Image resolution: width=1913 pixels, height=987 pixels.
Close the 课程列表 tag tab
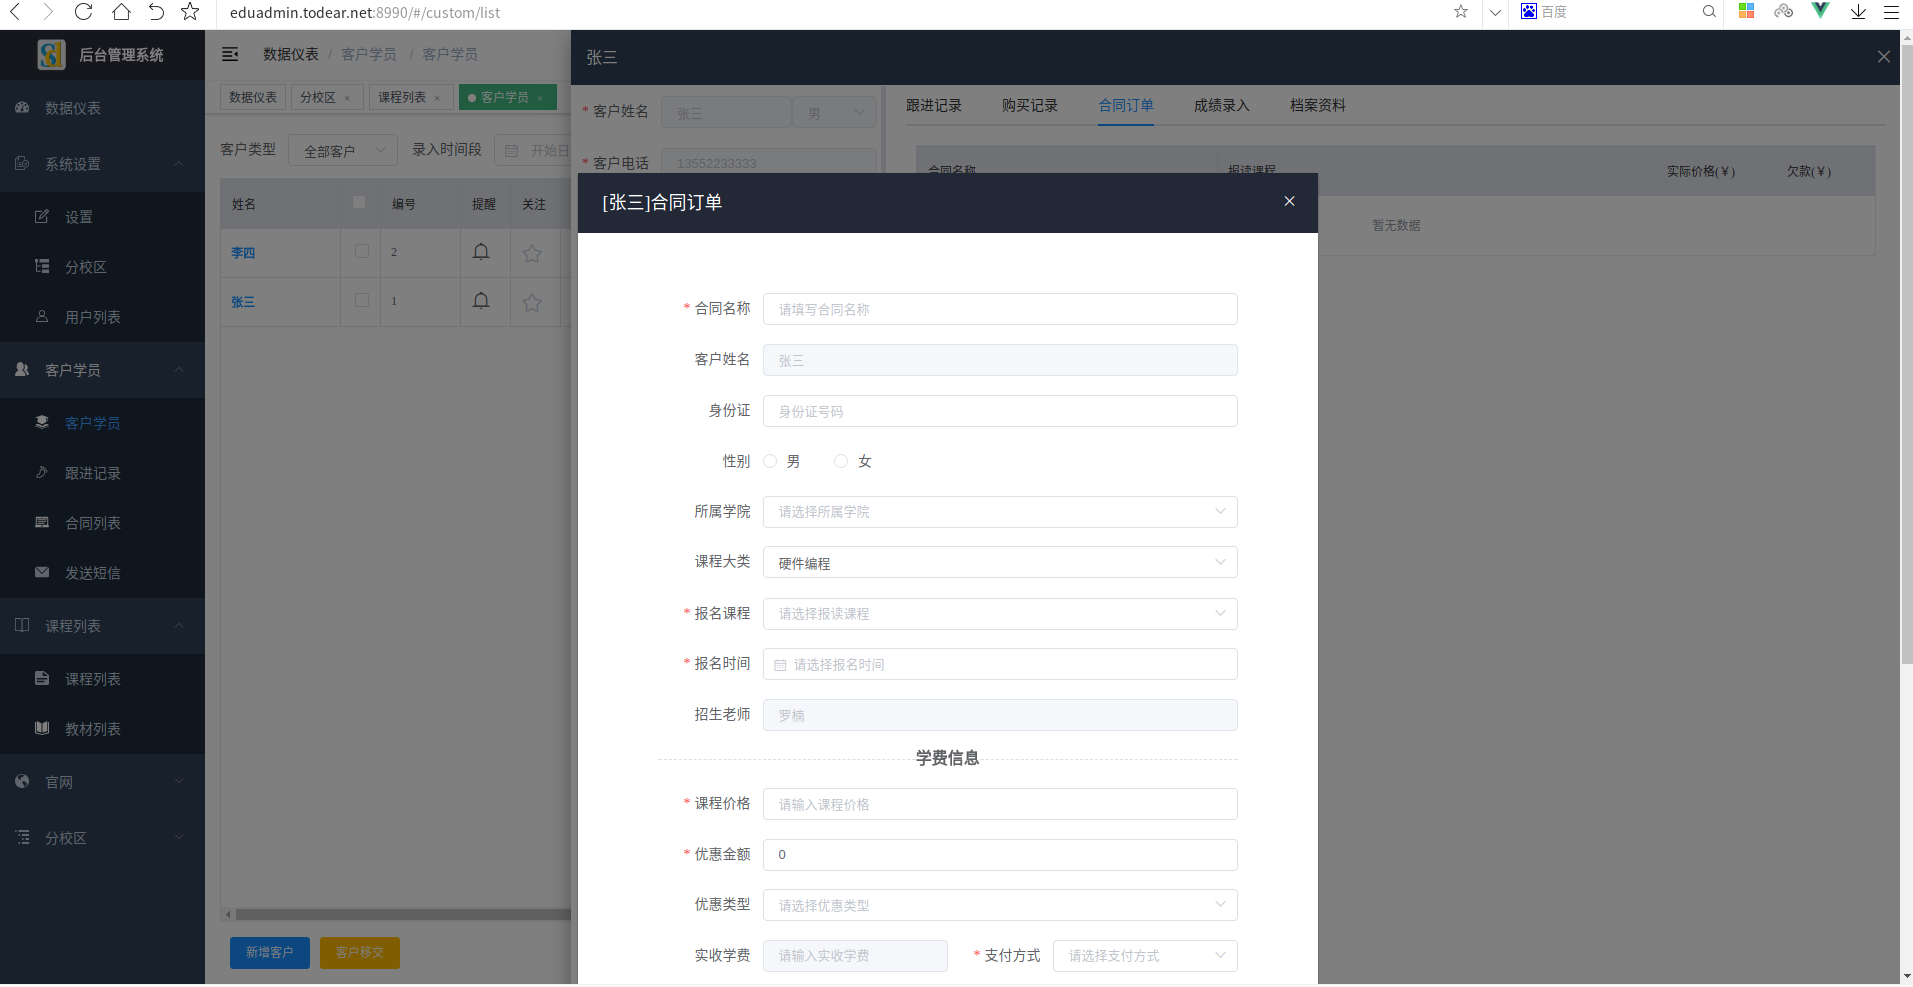[437, 98]
